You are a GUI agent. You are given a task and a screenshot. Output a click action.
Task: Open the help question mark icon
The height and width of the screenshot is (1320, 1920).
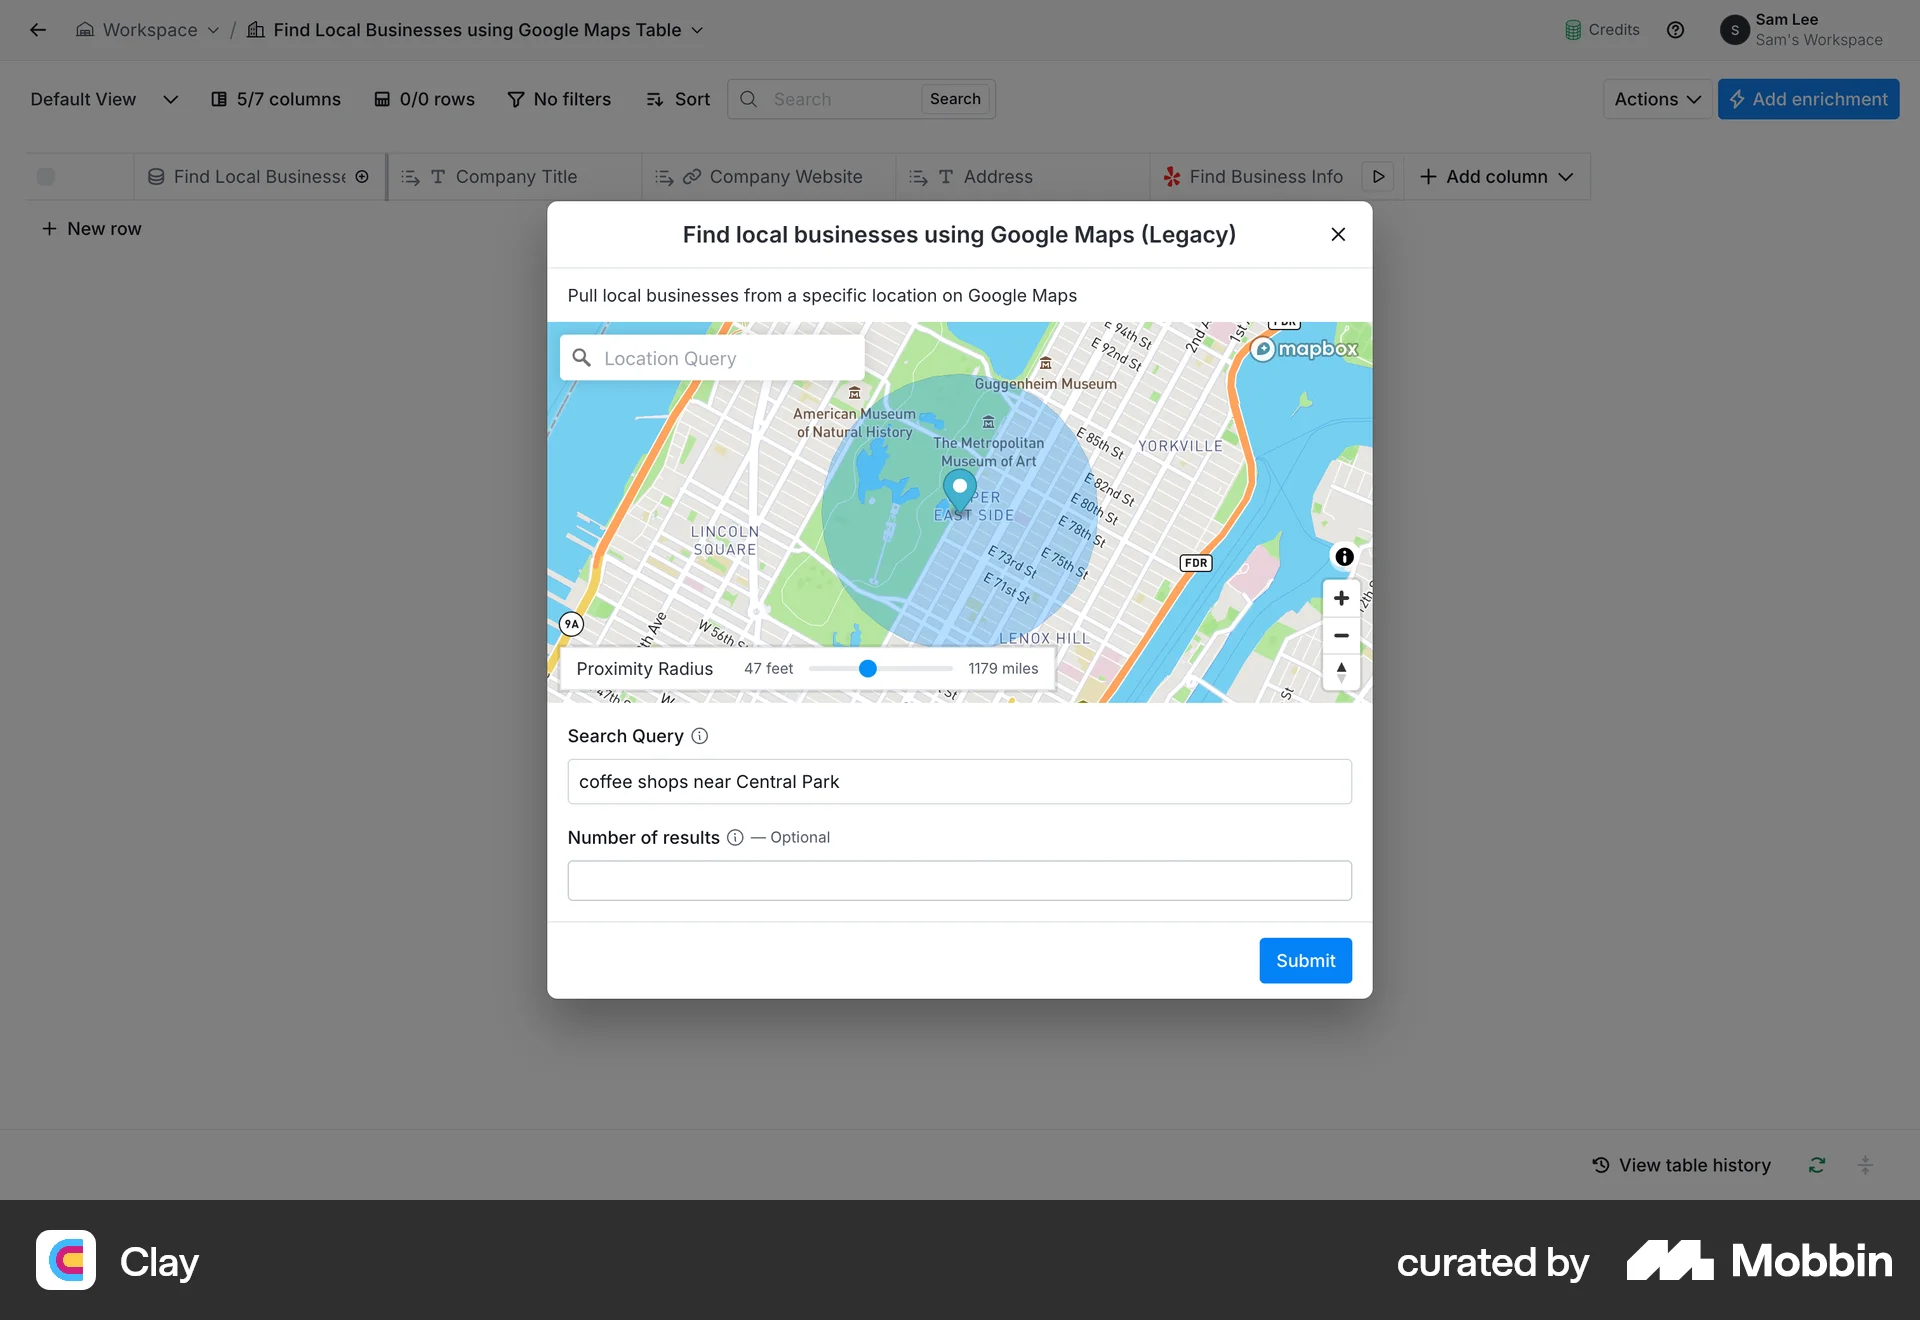coord(1676,30)
